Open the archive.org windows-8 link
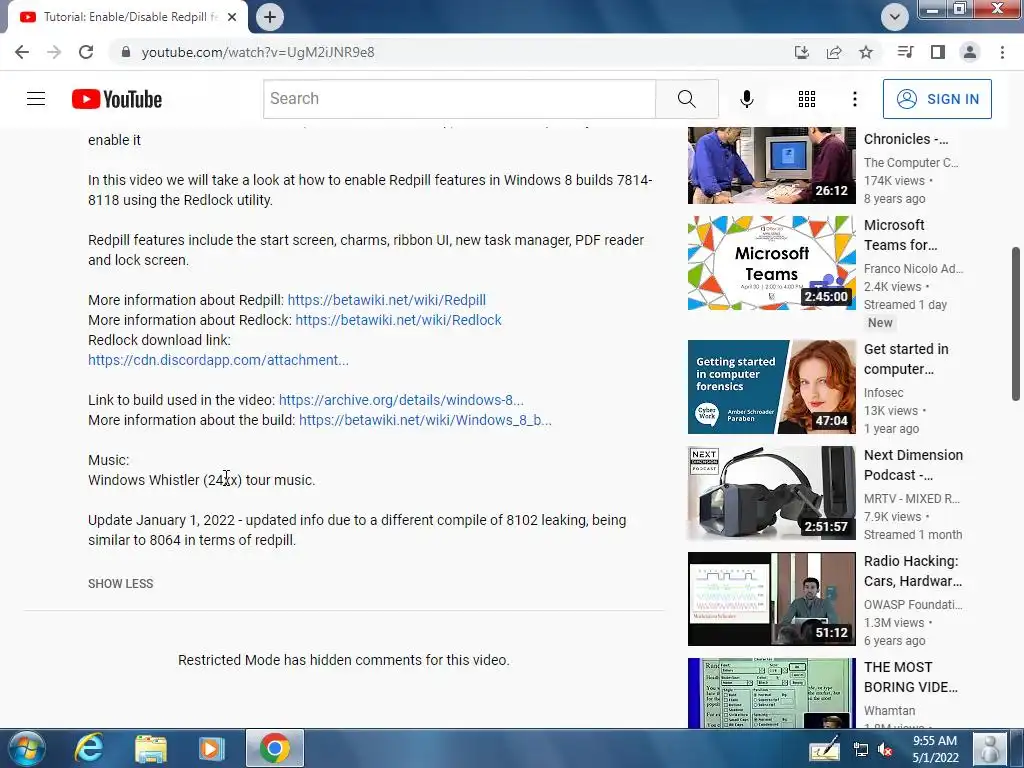Image resolution: width=1024 pixels, height=768 pixels. (401, 400)
